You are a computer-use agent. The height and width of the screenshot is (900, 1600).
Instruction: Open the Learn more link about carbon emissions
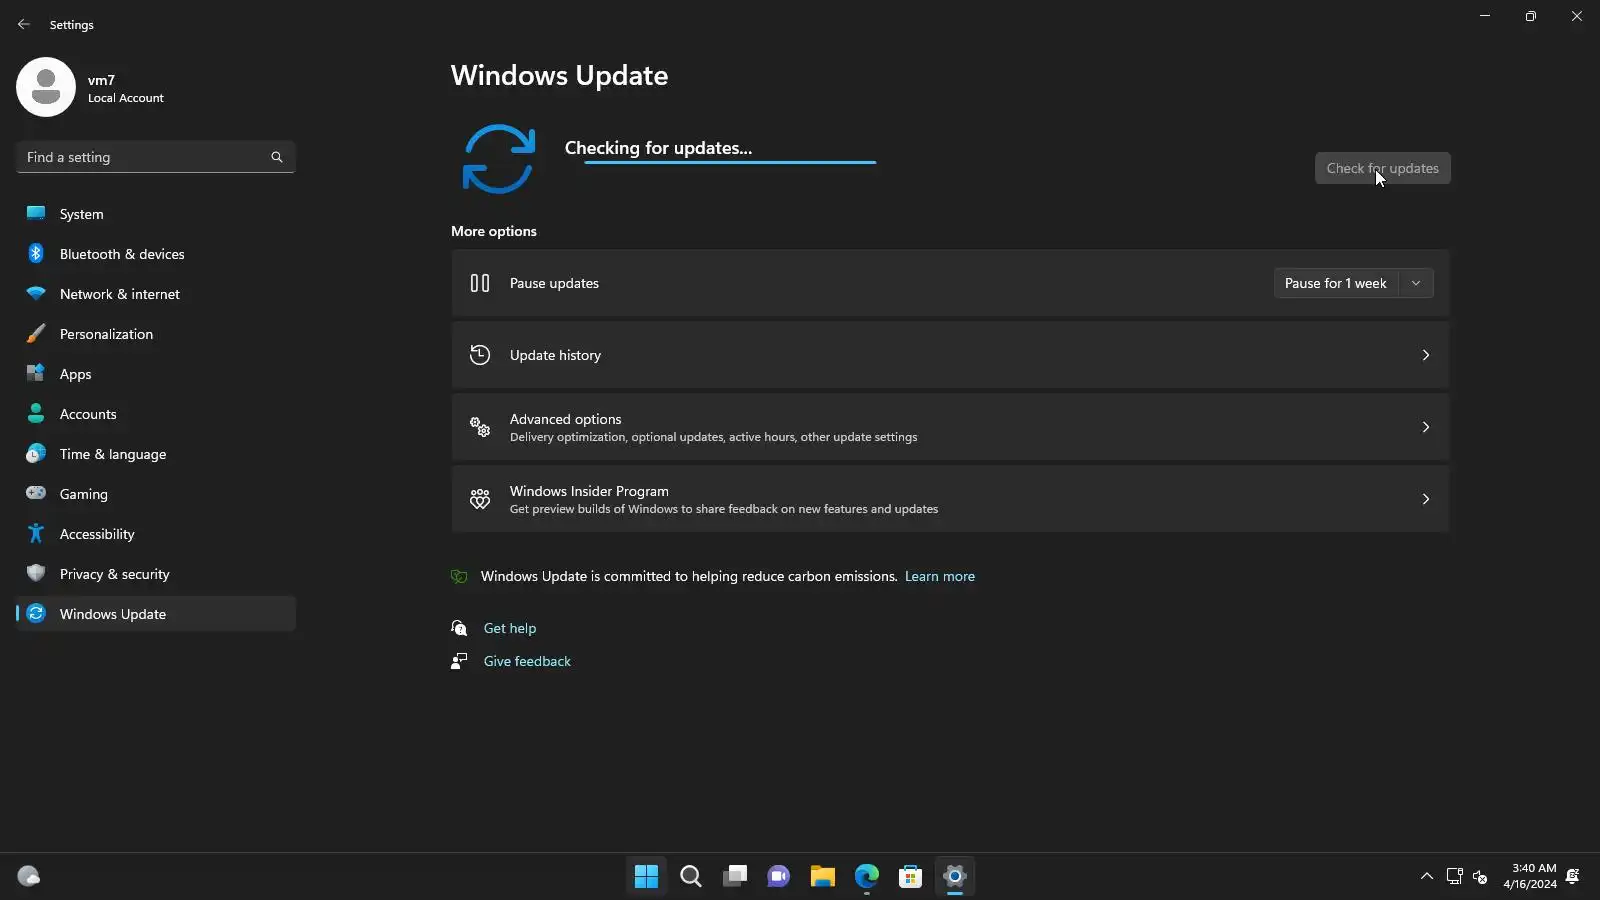(940, 576)
